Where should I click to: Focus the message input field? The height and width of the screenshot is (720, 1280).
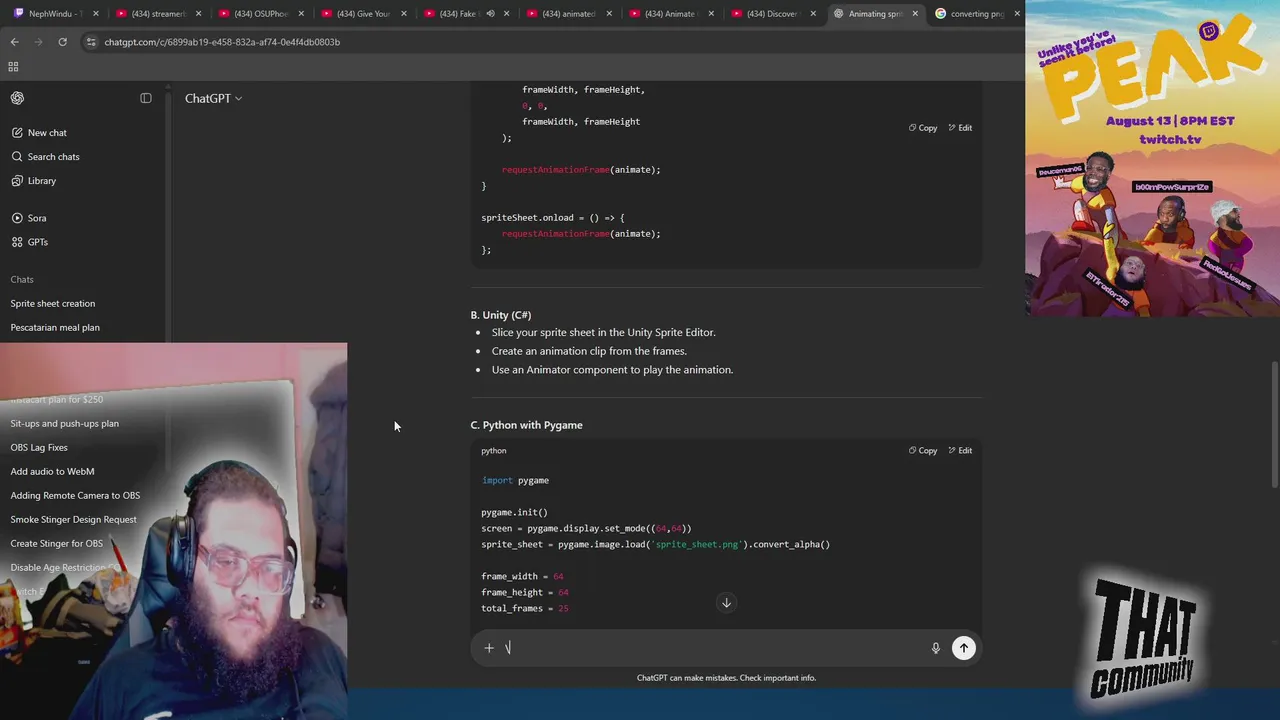712,648
